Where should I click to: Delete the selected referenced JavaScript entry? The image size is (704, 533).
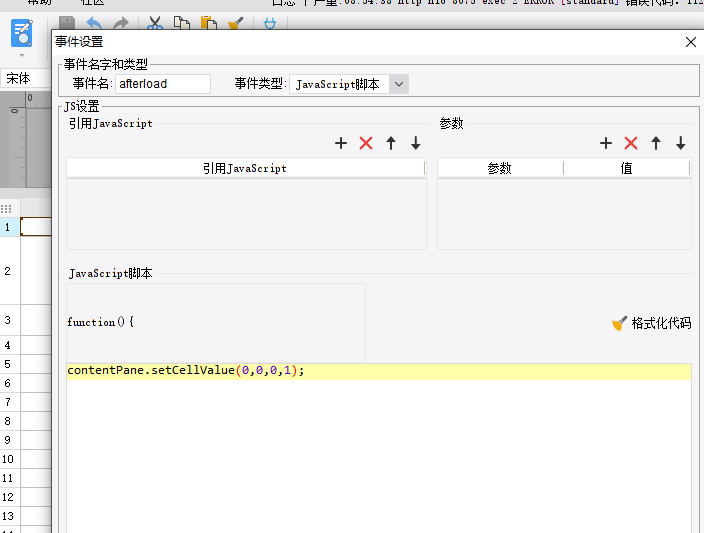point(366,143)
